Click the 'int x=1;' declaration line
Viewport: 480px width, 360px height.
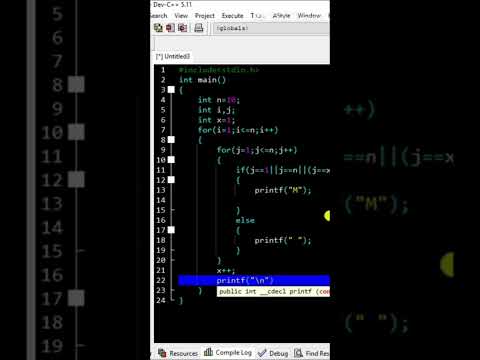pos(216,120)
